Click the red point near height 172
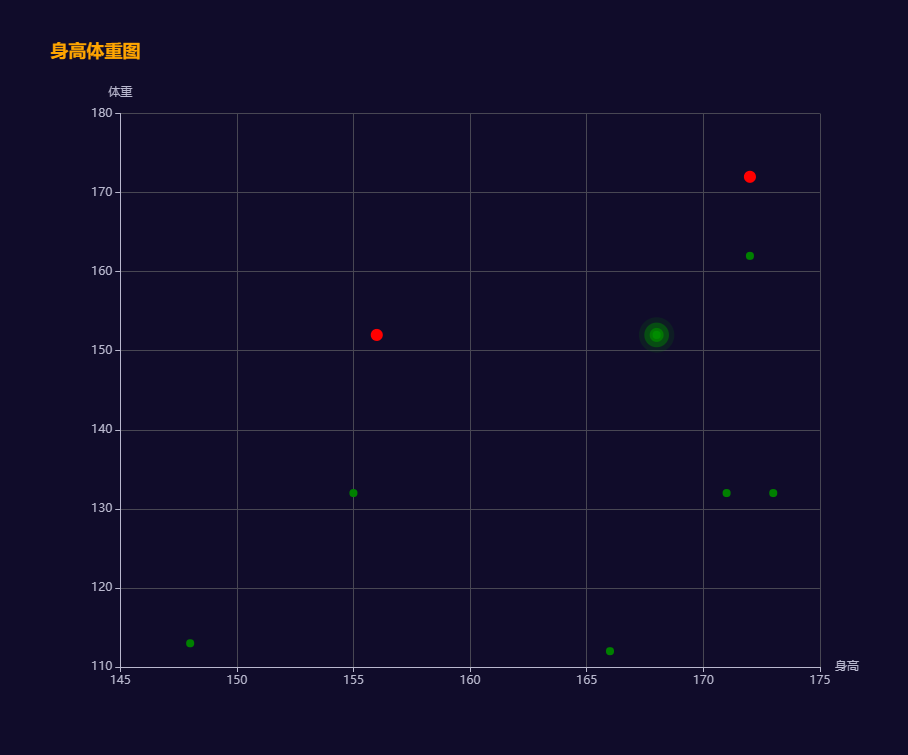This screenshot has width=908, height=755. coord(749,177)
